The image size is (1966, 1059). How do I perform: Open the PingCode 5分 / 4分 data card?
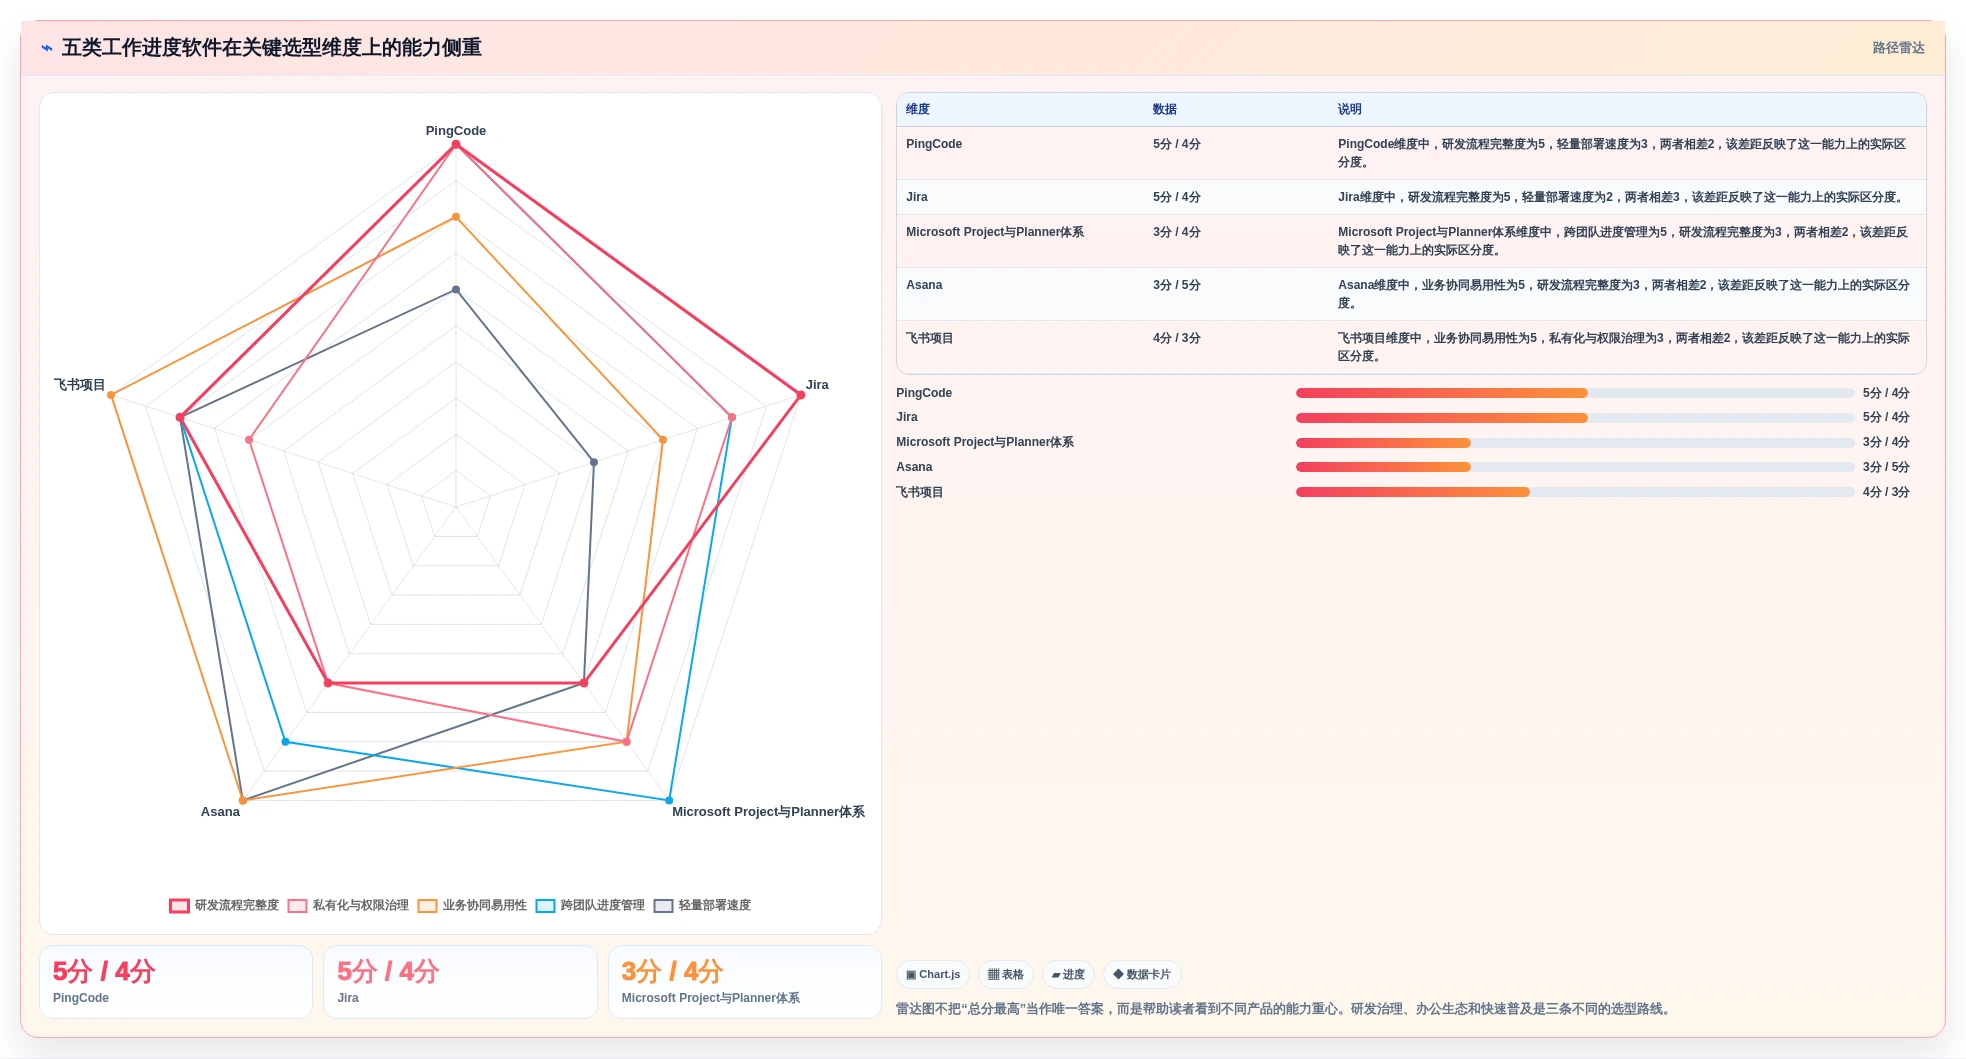pyautogui.click(x=176, y=982)
